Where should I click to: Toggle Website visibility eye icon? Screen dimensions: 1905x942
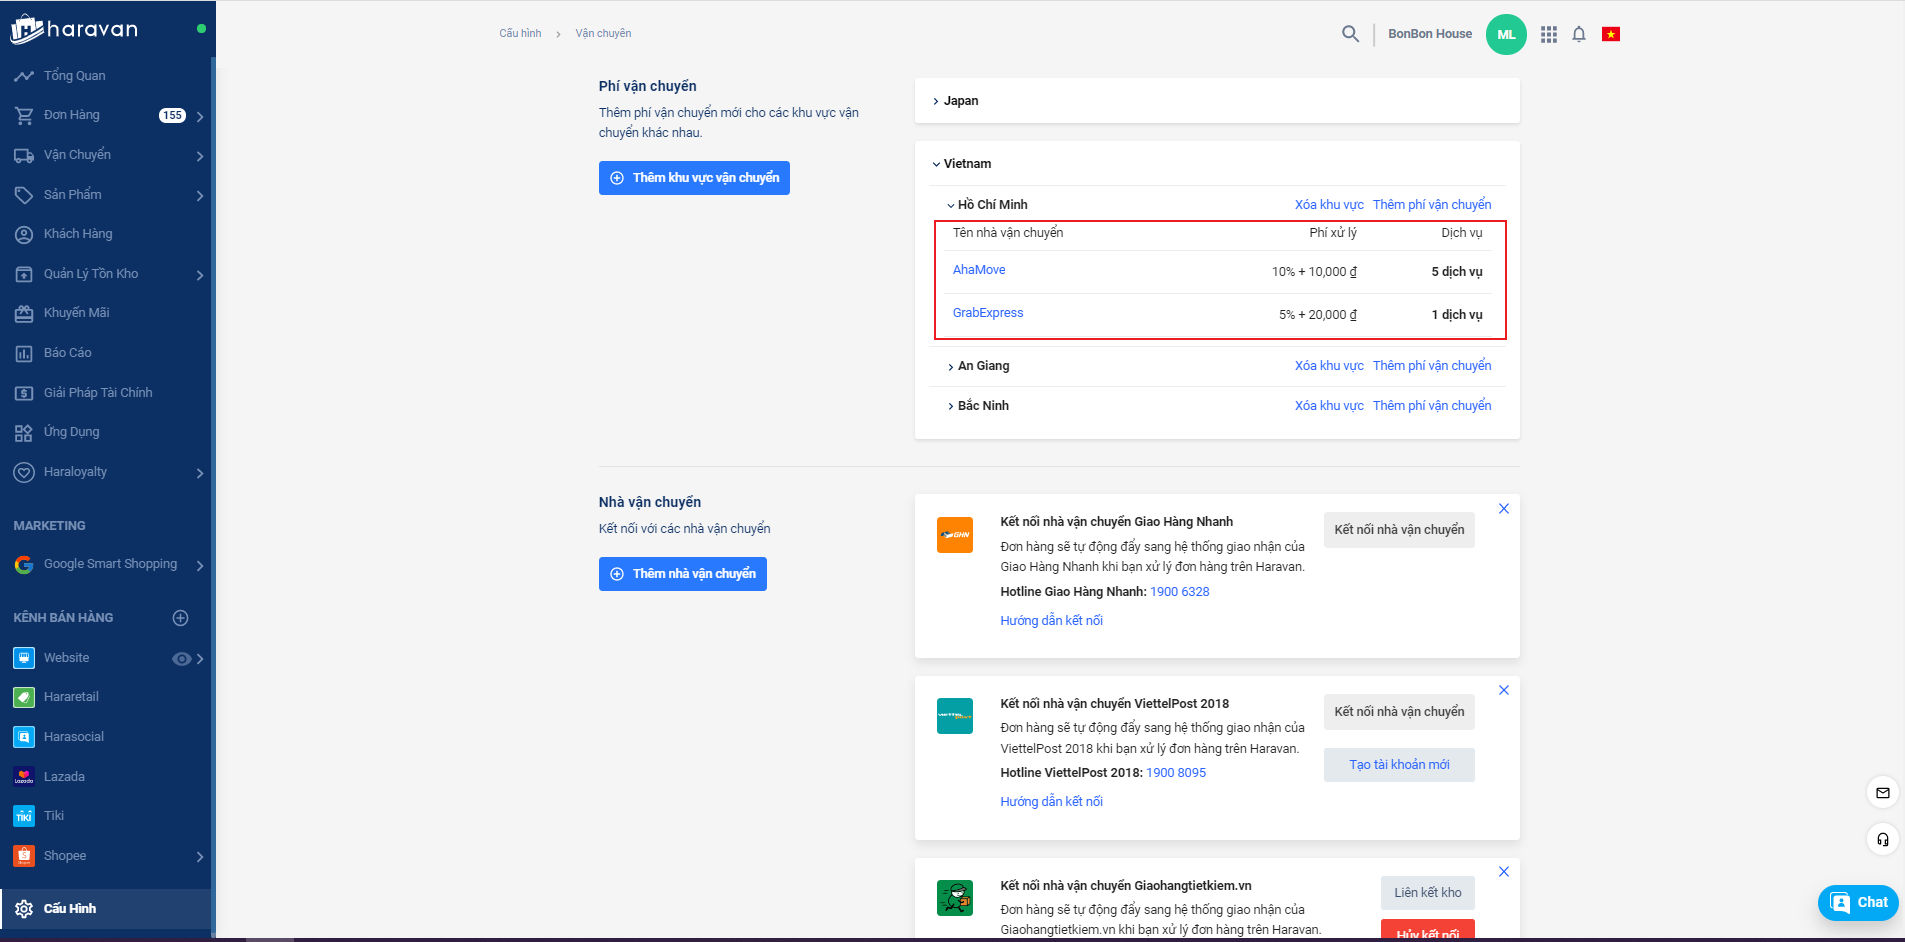(181, 659)
